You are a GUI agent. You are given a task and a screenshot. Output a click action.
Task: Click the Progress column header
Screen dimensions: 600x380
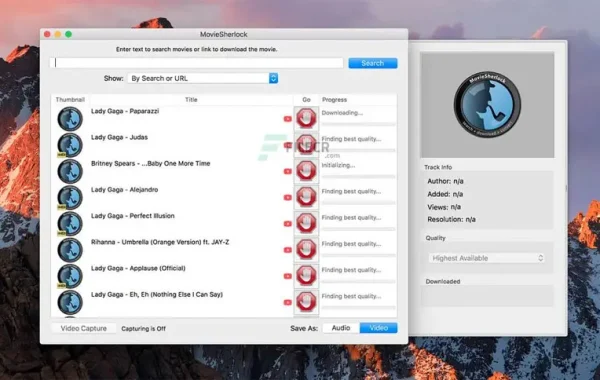(x=358, y=99)
